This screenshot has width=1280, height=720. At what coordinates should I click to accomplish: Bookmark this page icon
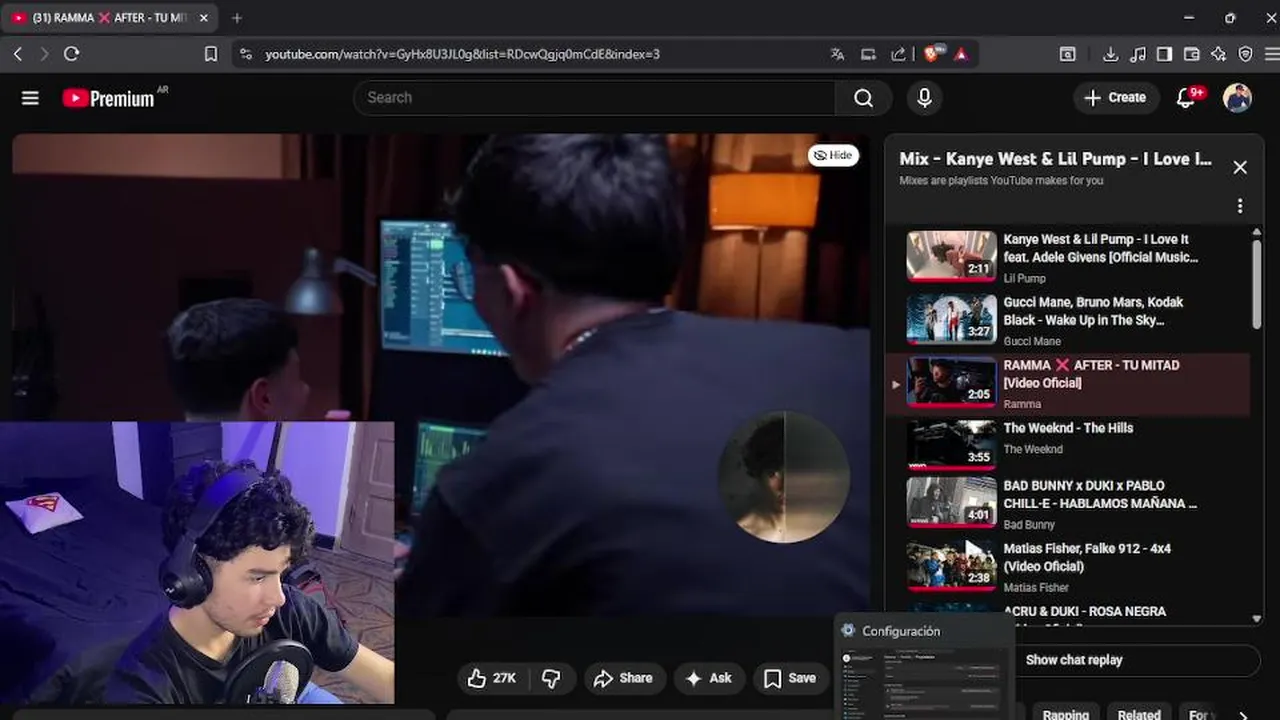pyautogui.click(x=211, y=54)
